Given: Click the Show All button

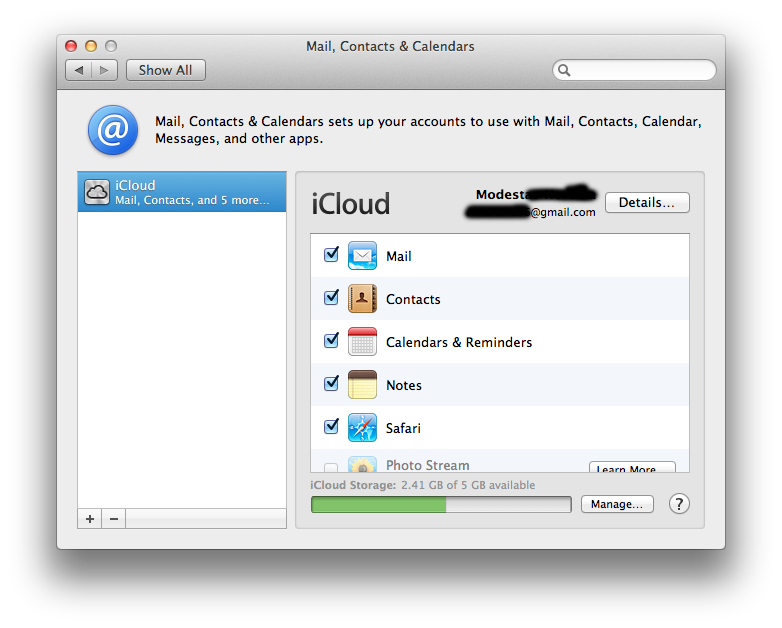Looking at the screenshot, I should [x=166, y=70].
